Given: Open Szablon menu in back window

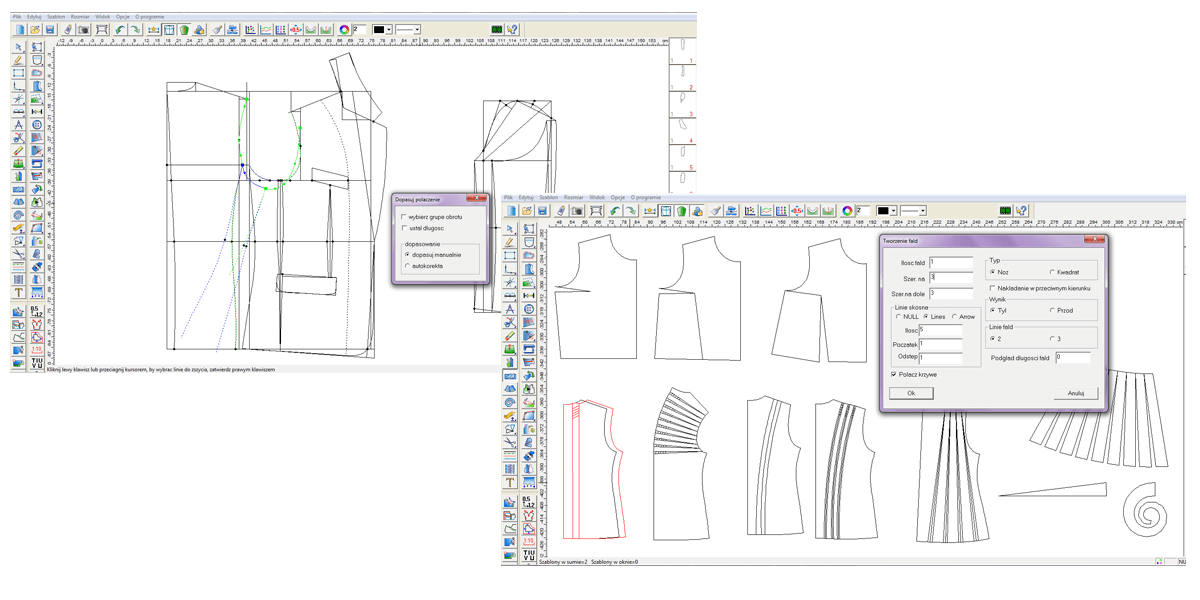Looking at the screenshot, I should [x=55, y=17].
